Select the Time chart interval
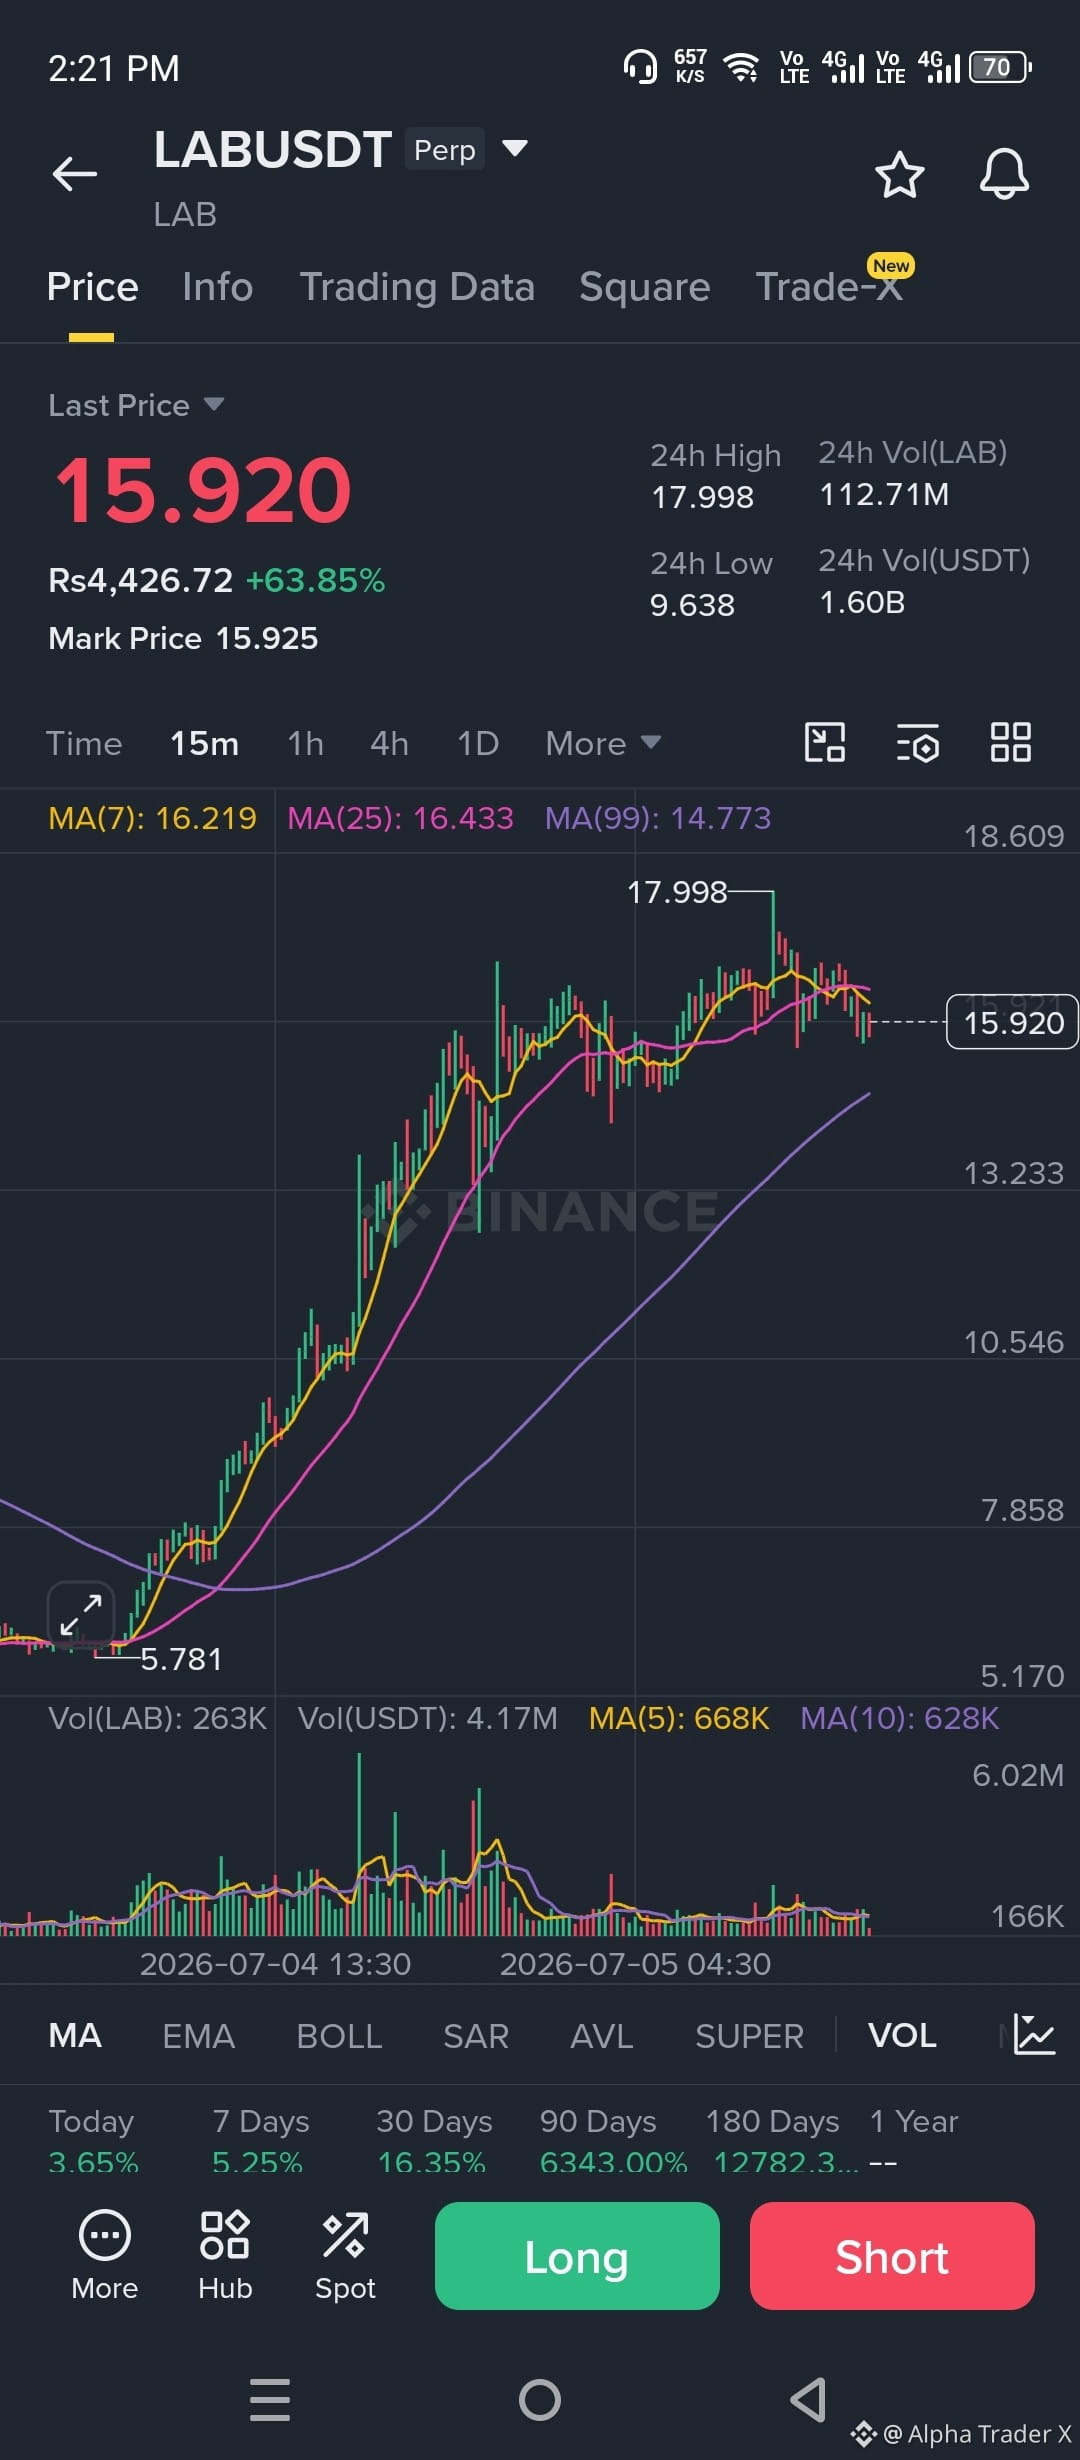 84,744
